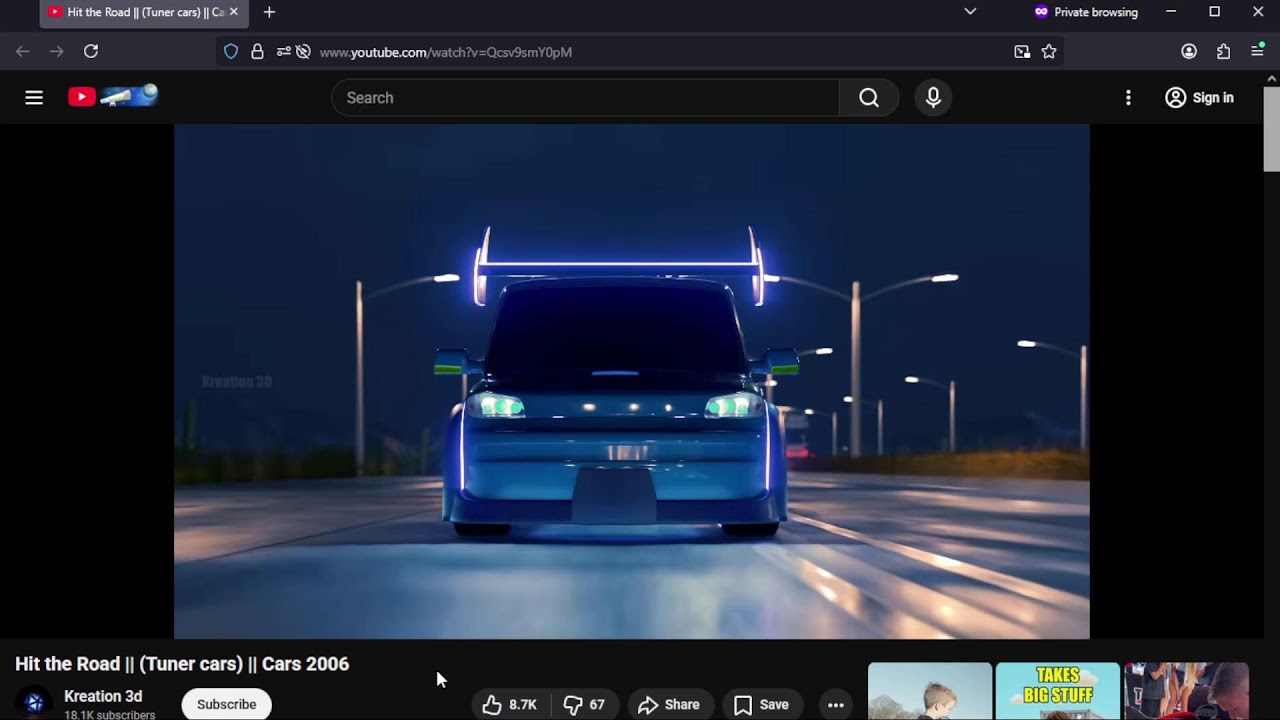Click the video player to pause

click(631, 381)
